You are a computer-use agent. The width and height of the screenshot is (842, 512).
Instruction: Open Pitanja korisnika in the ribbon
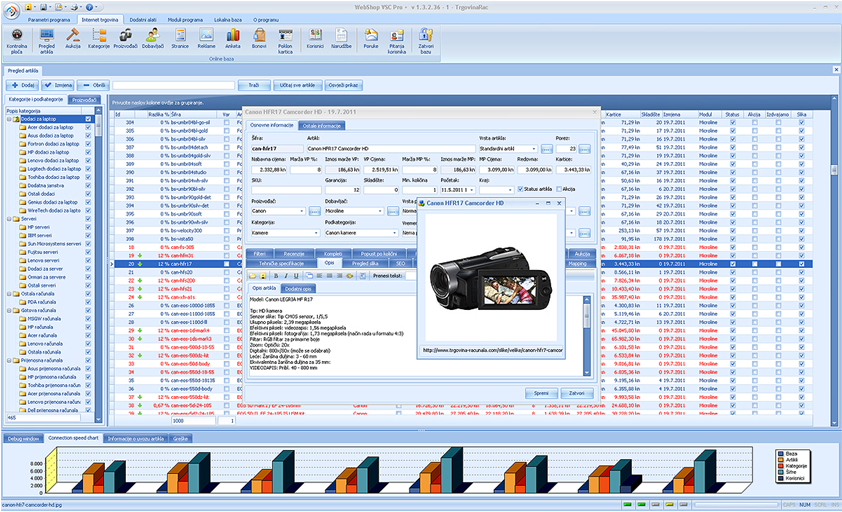[397, 41]
